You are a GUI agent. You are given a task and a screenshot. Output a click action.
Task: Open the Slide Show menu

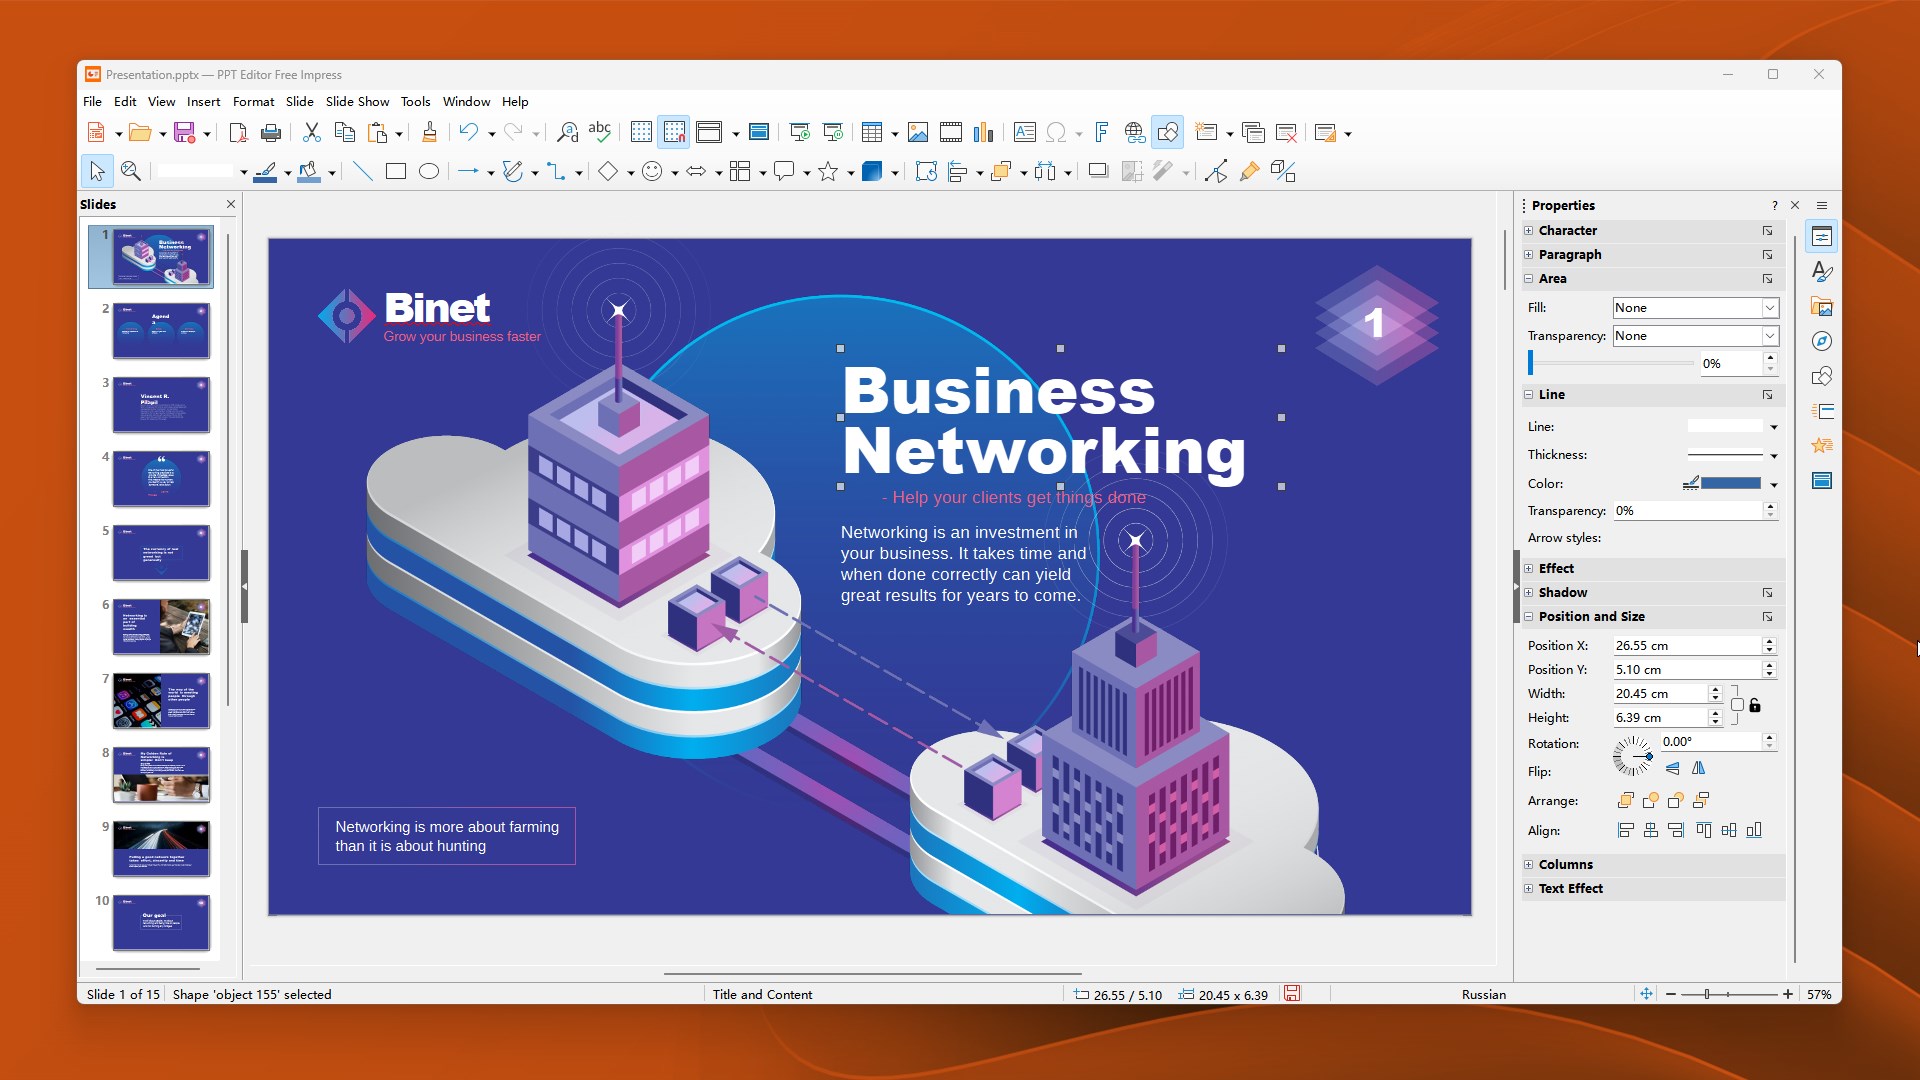[357, 102]
